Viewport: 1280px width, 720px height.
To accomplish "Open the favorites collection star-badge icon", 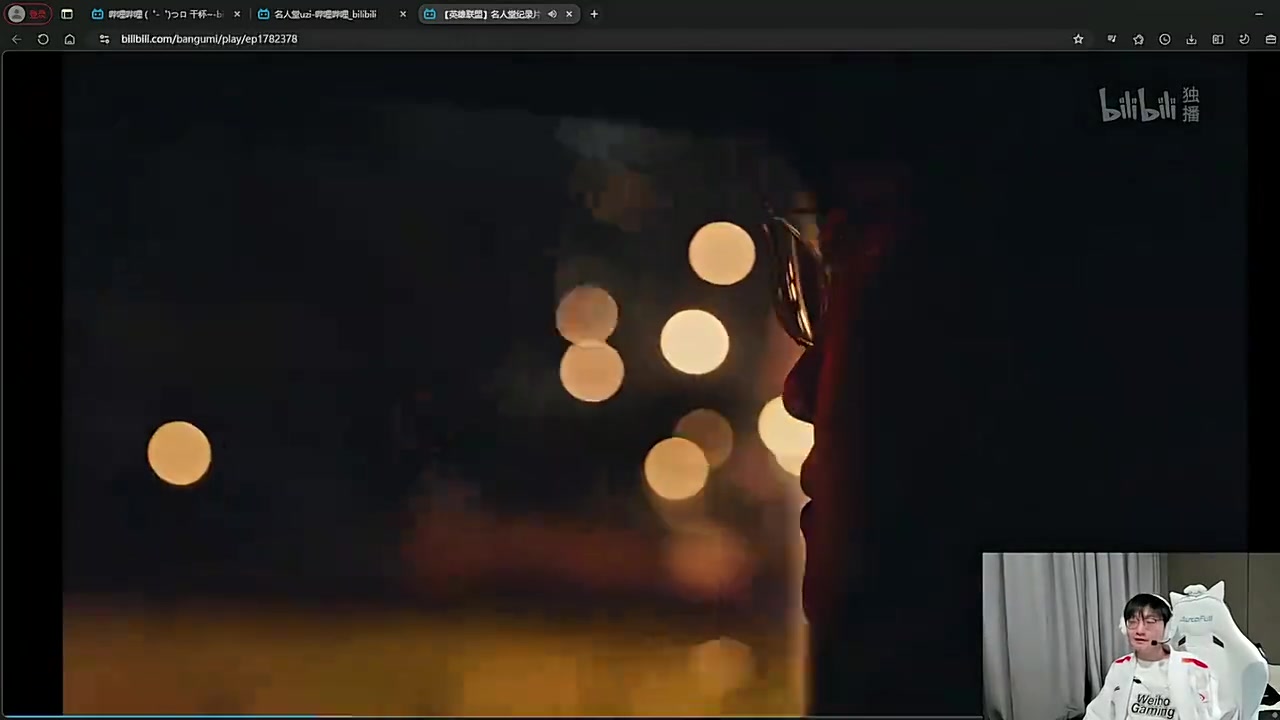I will pos(1138,39).
